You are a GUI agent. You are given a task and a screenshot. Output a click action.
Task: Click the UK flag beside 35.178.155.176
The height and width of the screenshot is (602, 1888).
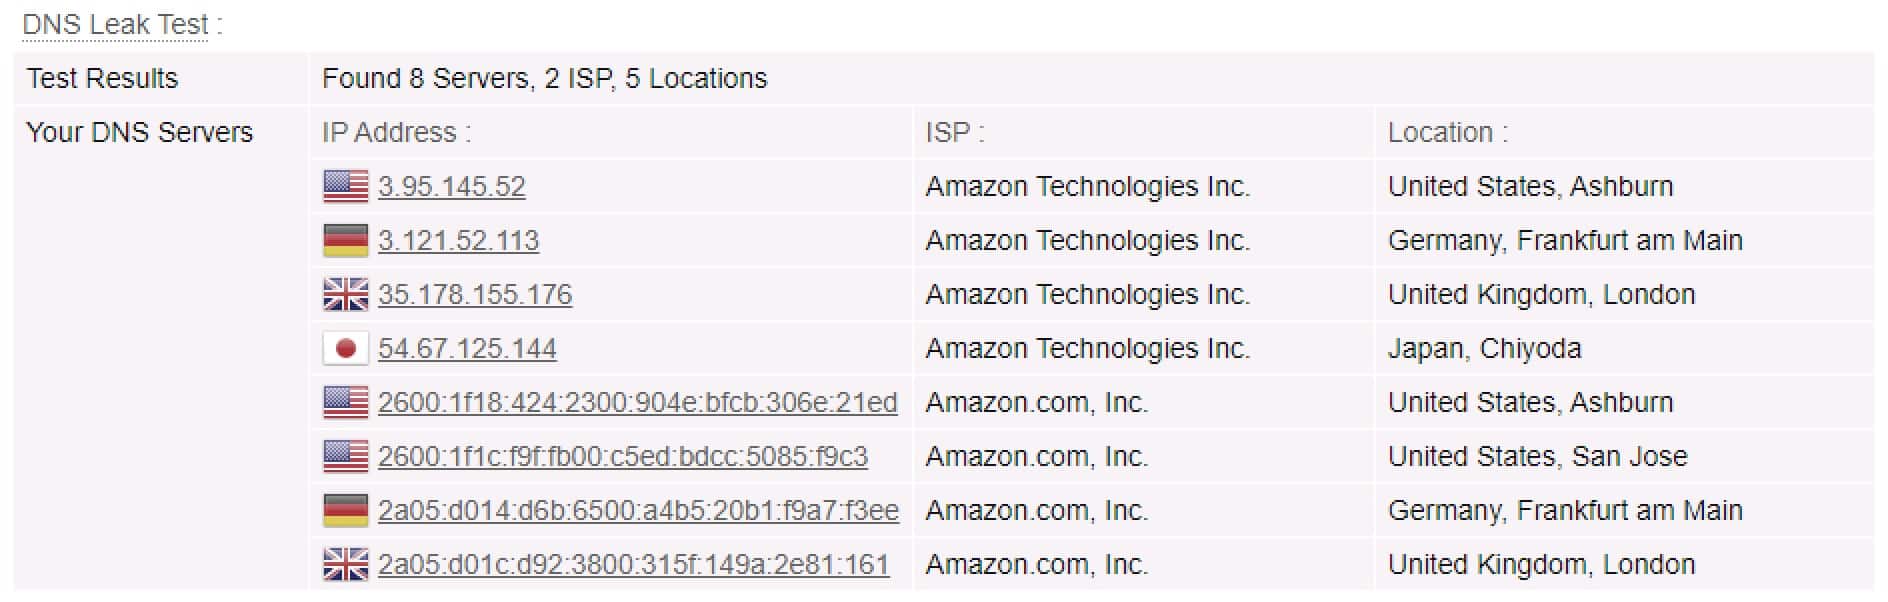[346, 294]
